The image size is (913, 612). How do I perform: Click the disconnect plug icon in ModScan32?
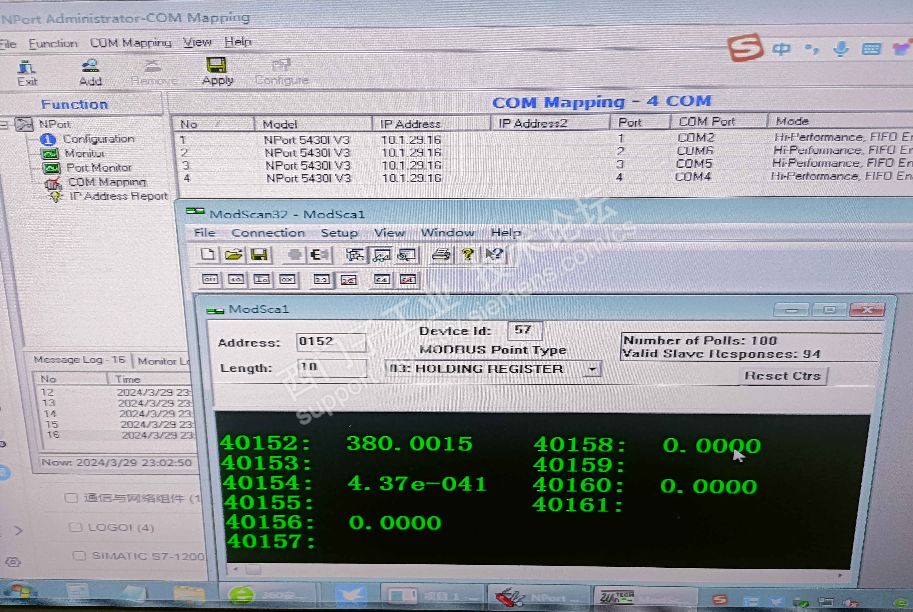(320, 254)
